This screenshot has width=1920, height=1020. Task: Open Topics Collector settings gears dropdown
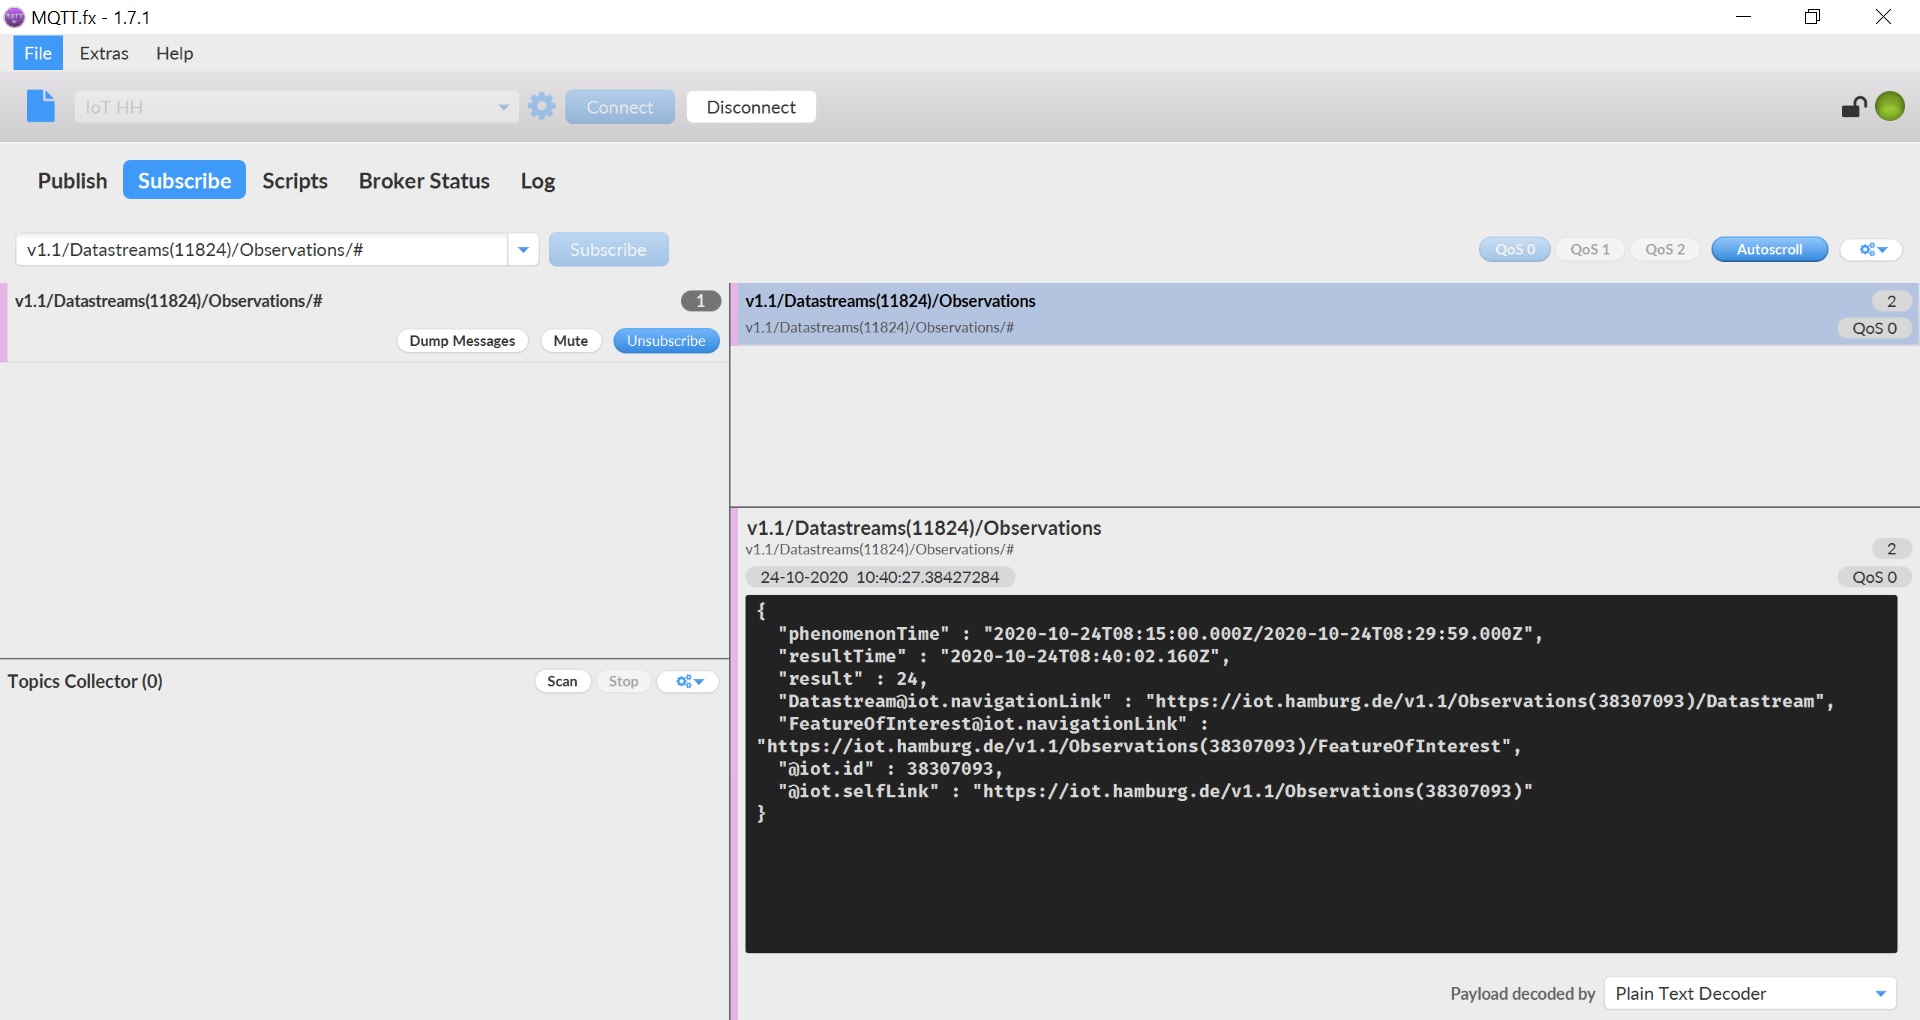tap(689, 681)
